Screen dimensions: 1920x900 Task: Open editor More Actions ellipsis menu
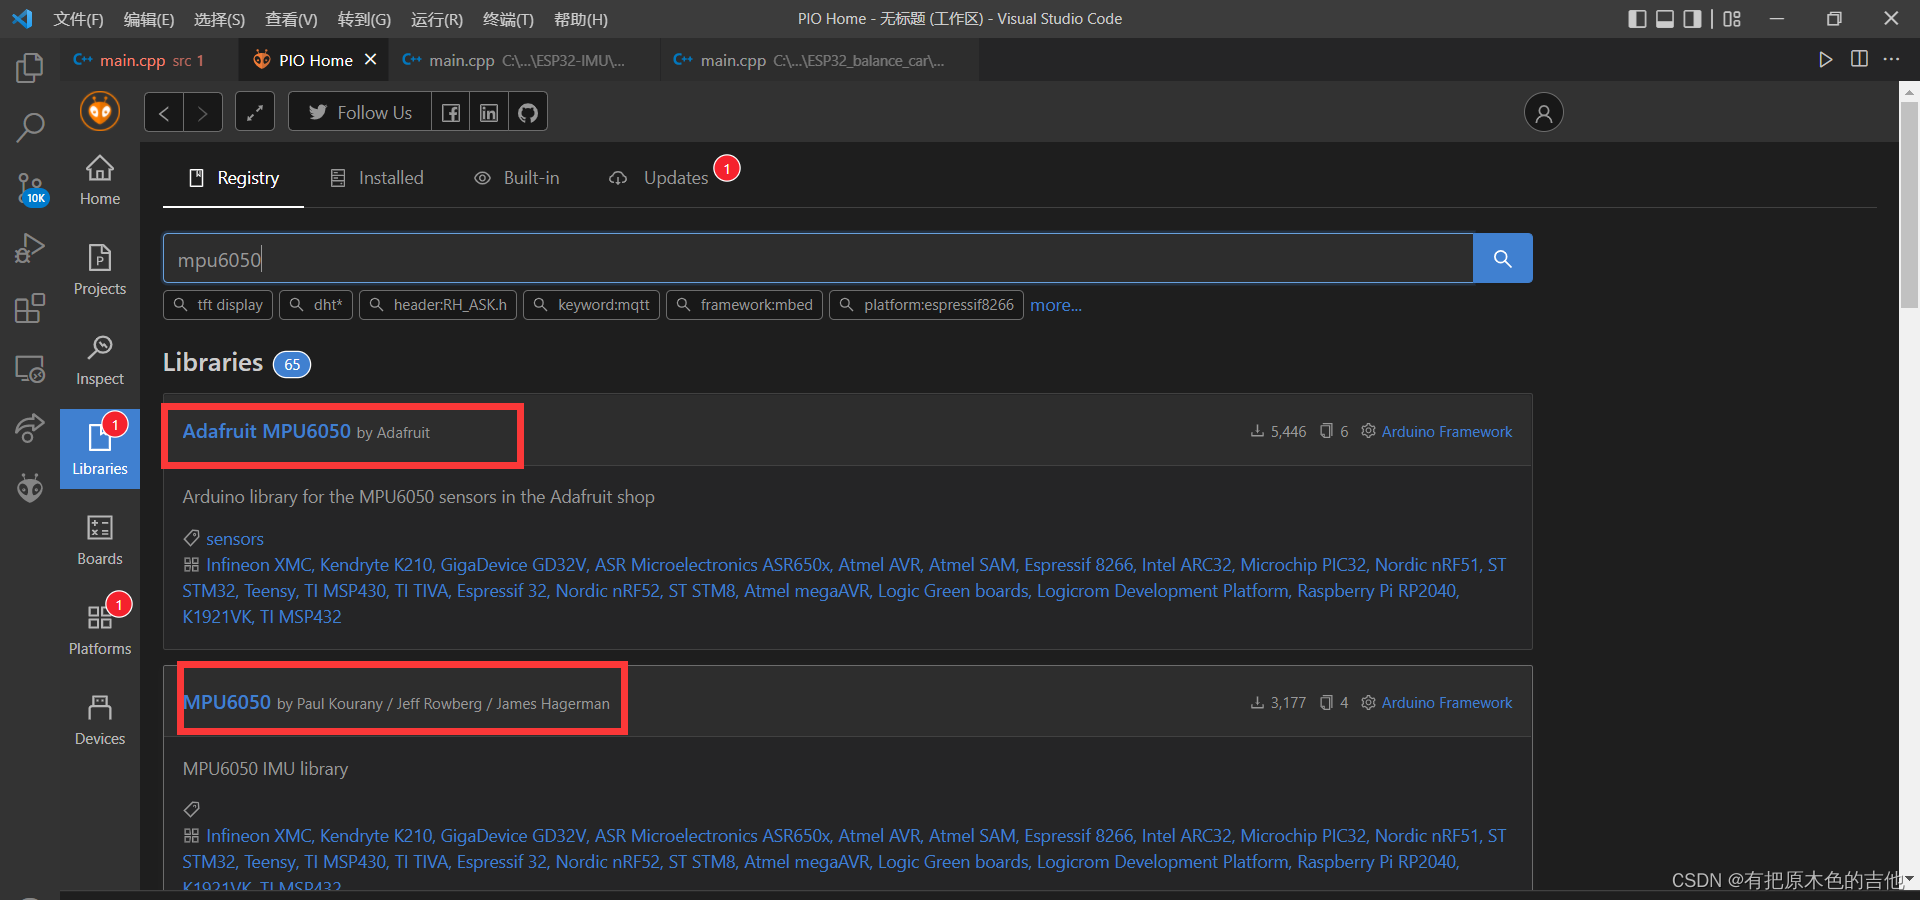1891,60
